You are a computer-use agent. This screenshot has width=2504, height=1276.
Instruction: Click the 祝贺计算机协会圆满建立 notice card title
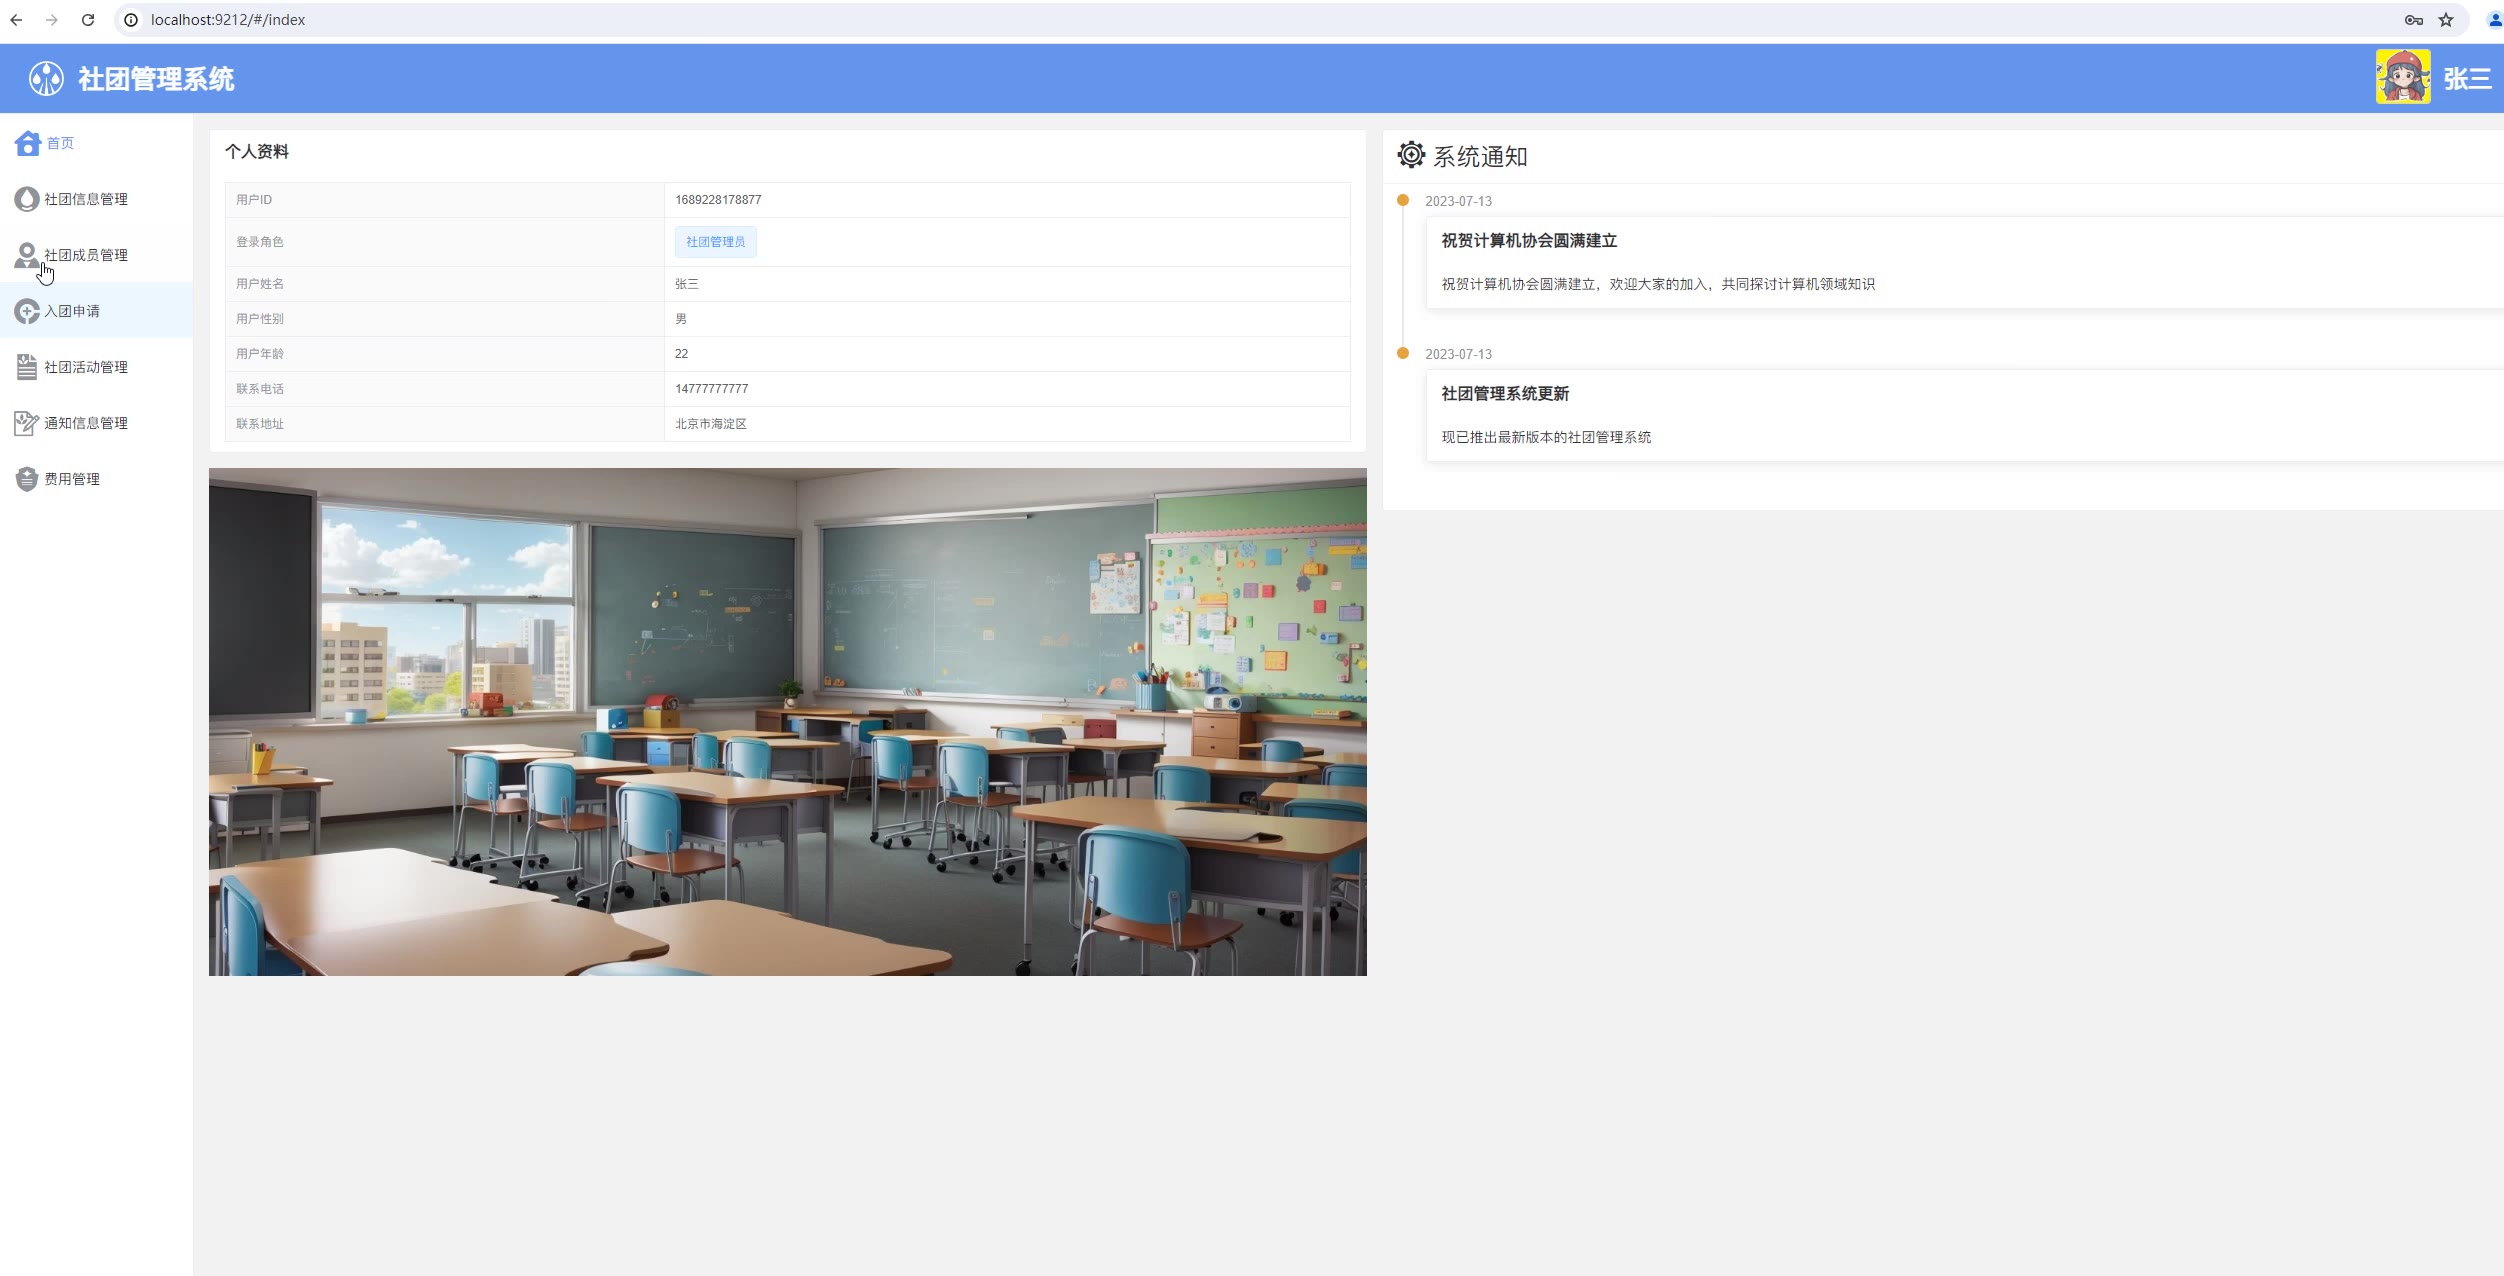pos(1529,241)
